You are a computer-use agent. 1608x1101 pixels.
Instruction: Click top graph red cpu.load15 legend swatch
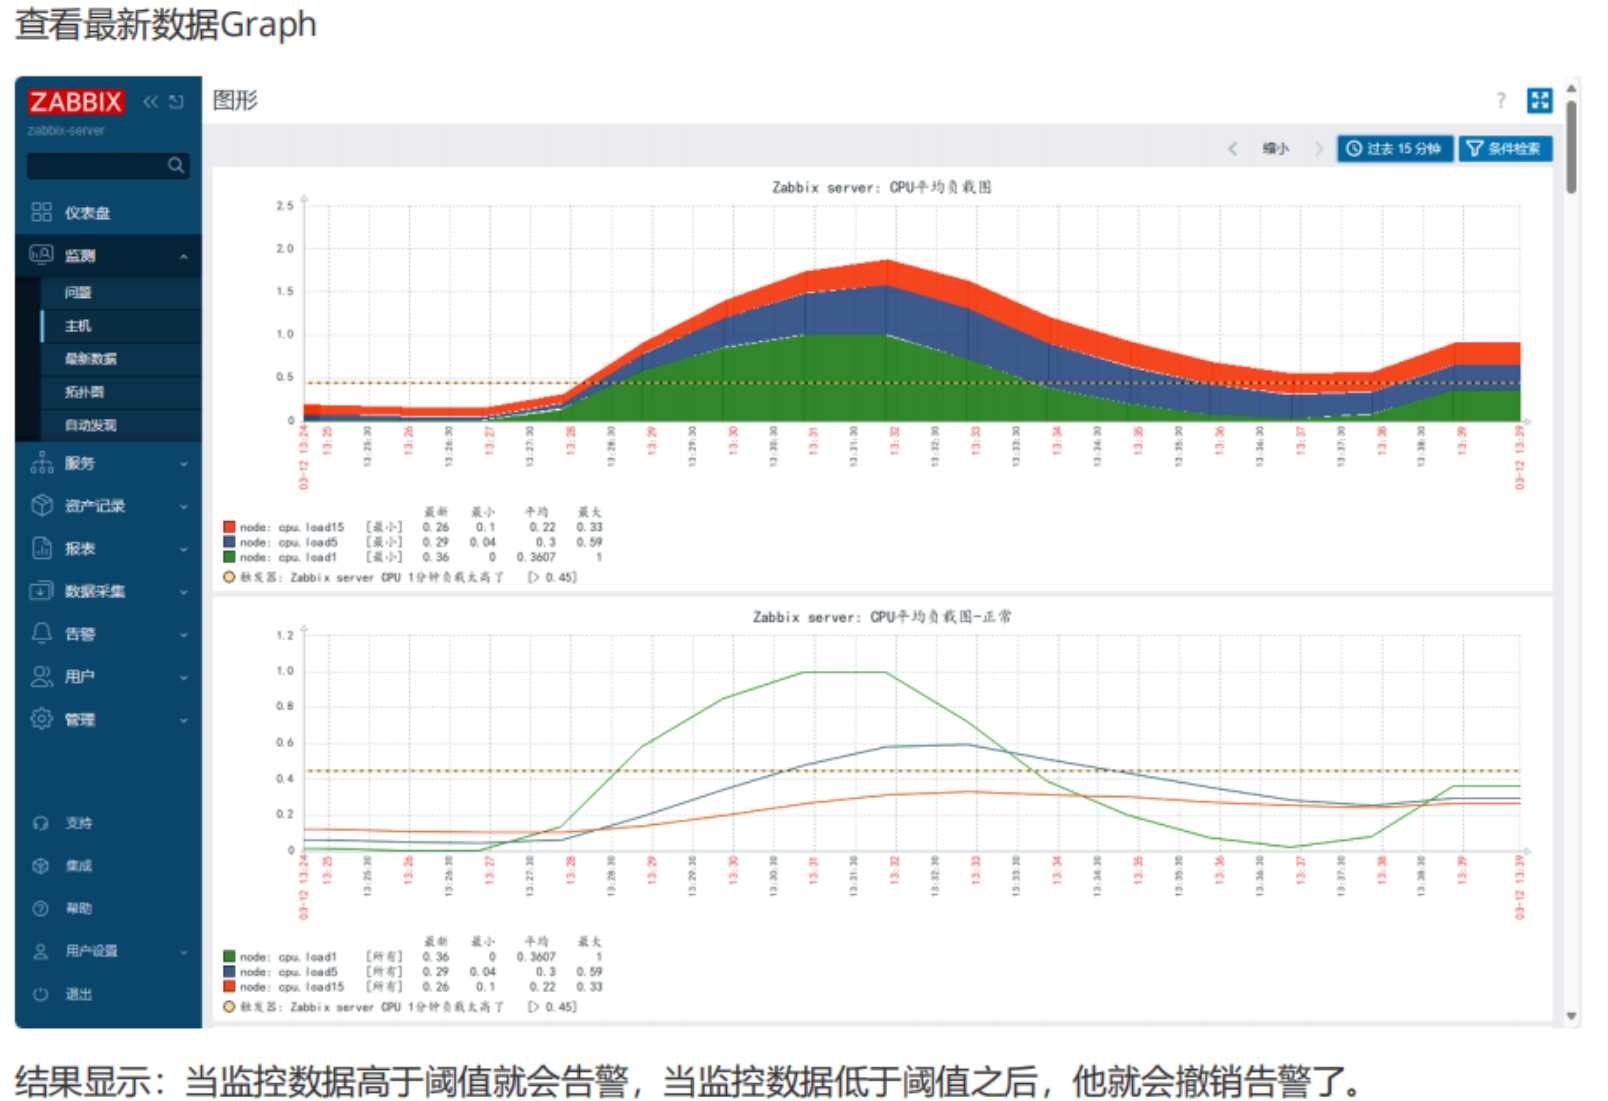[229, 527]
